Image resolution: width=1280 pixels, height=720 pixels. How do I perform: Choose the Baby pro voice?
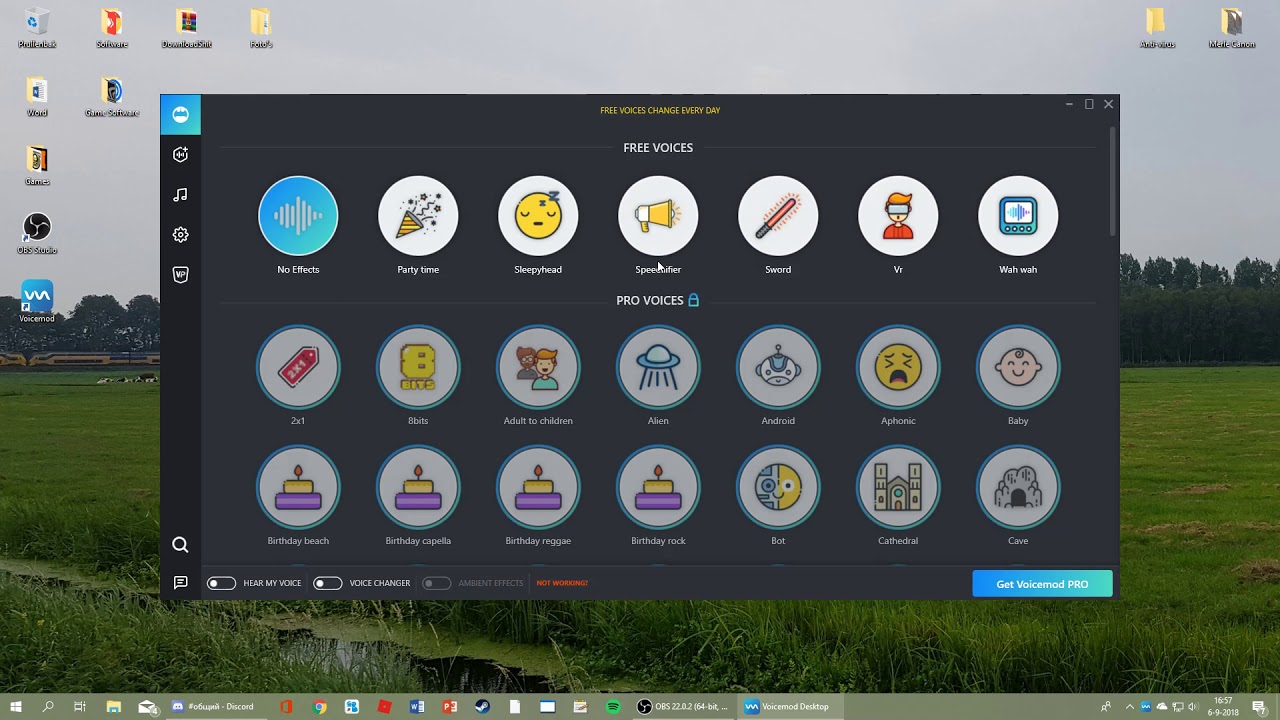(x=1018, y=367)
